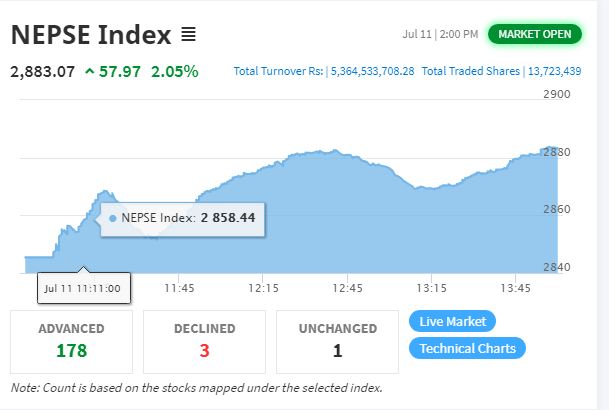Click the Total Traded Shares value

pos(555,71)
